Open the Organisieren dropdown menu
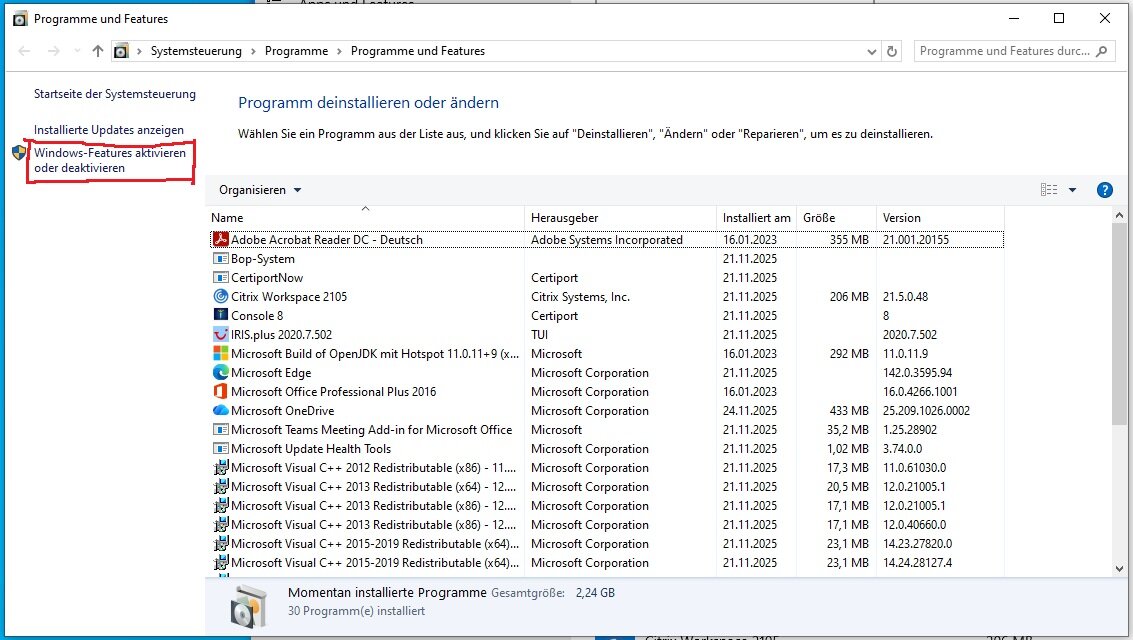 coord(260,190)
